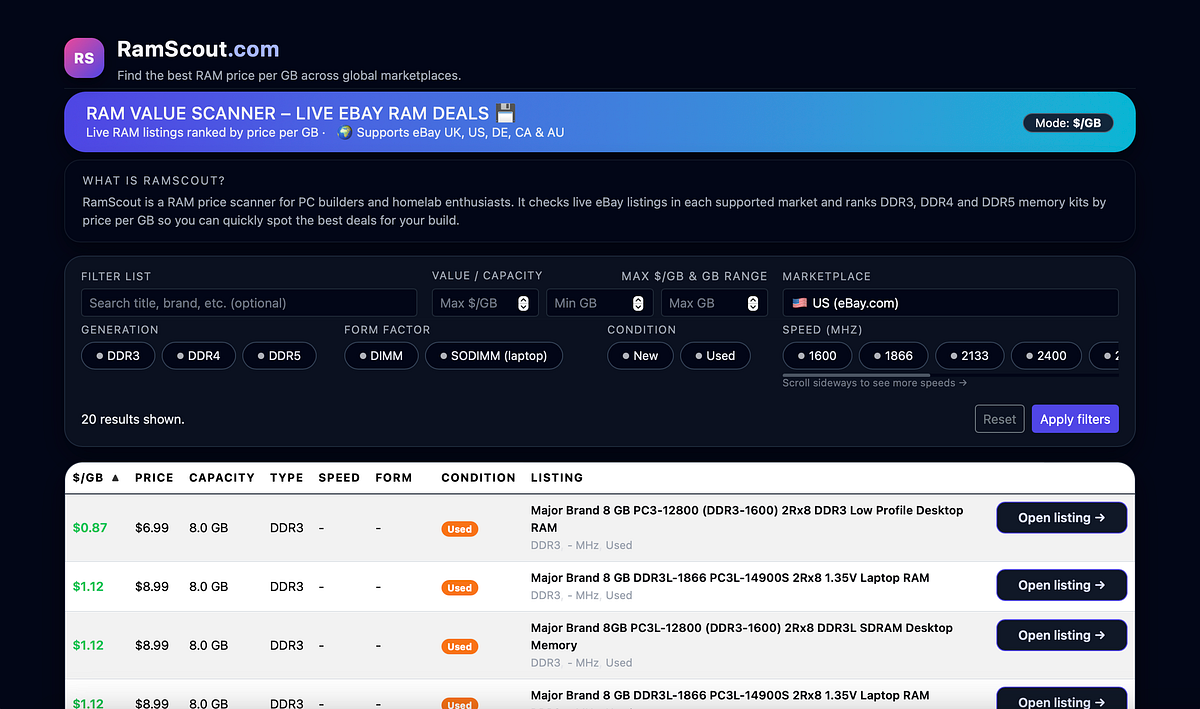This screenshot has height=709, width=1200.
Task: Toggle the DDR5 generation filter
Action: (279, 355)
